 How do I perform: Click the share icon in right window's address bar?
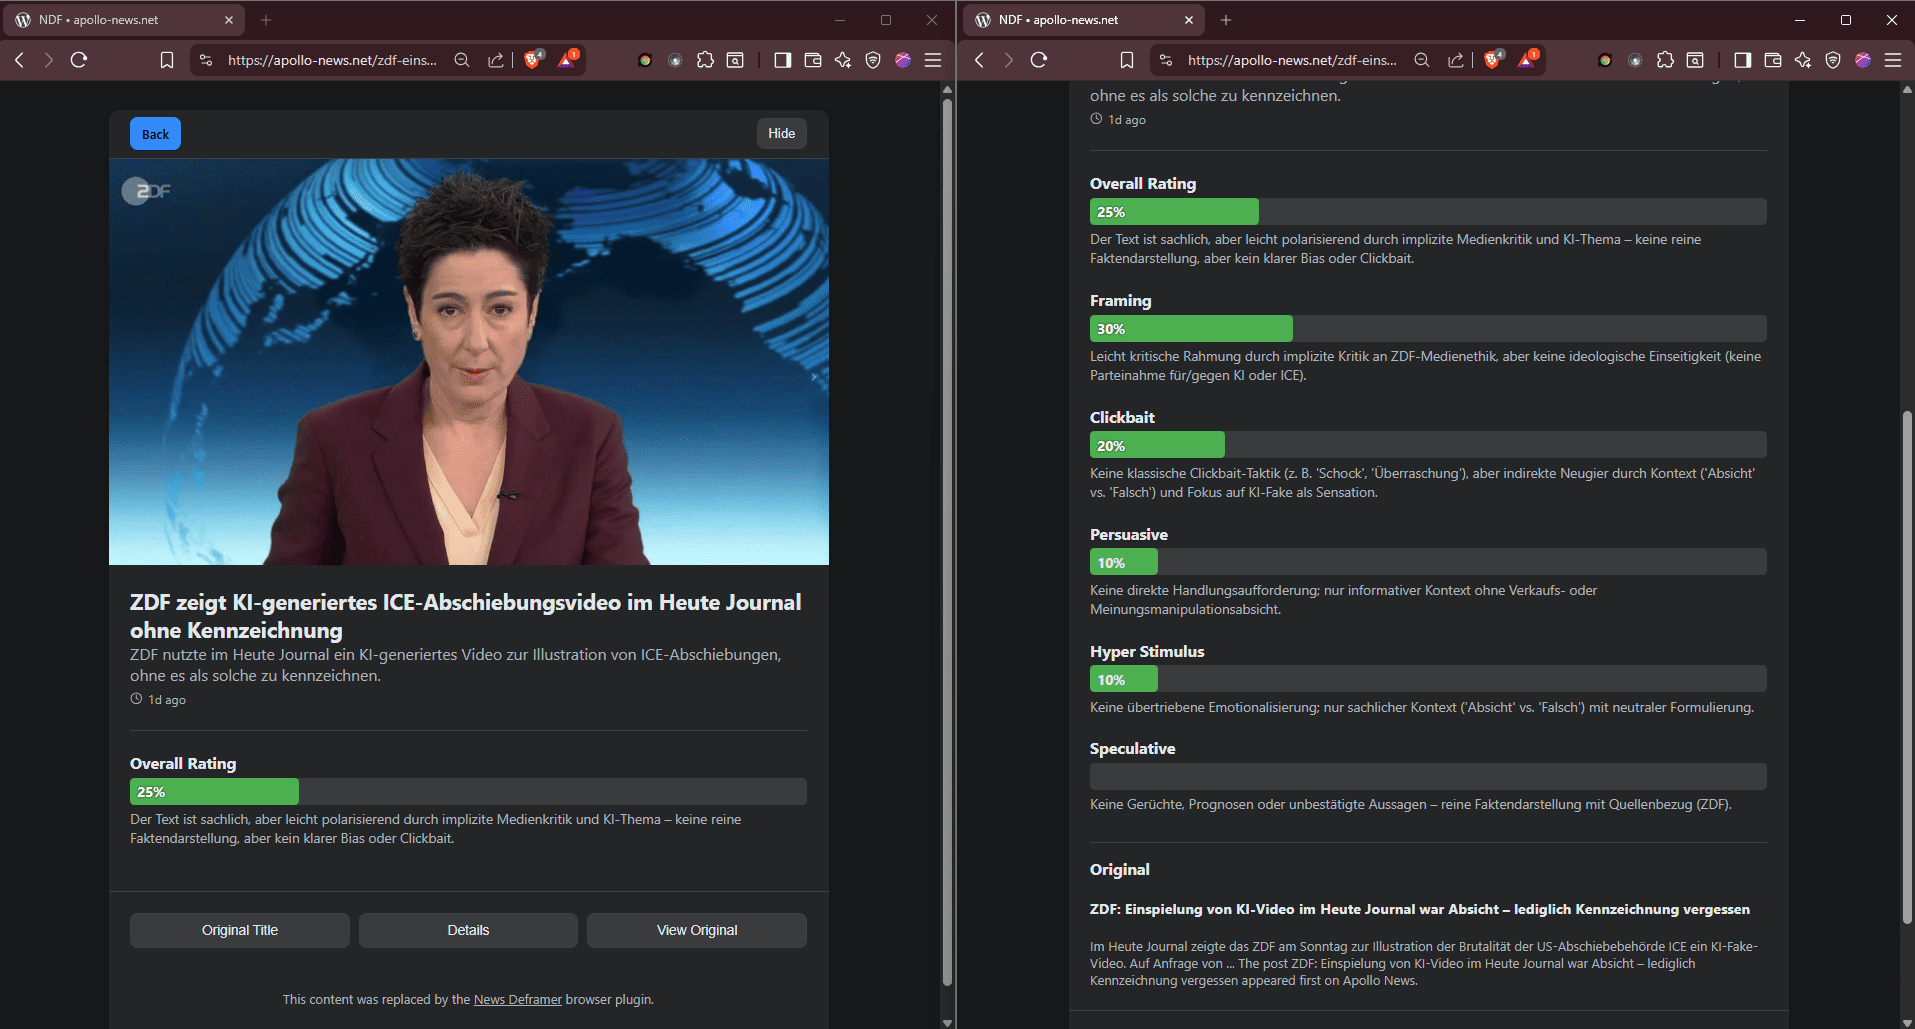tap(1455, 60)
